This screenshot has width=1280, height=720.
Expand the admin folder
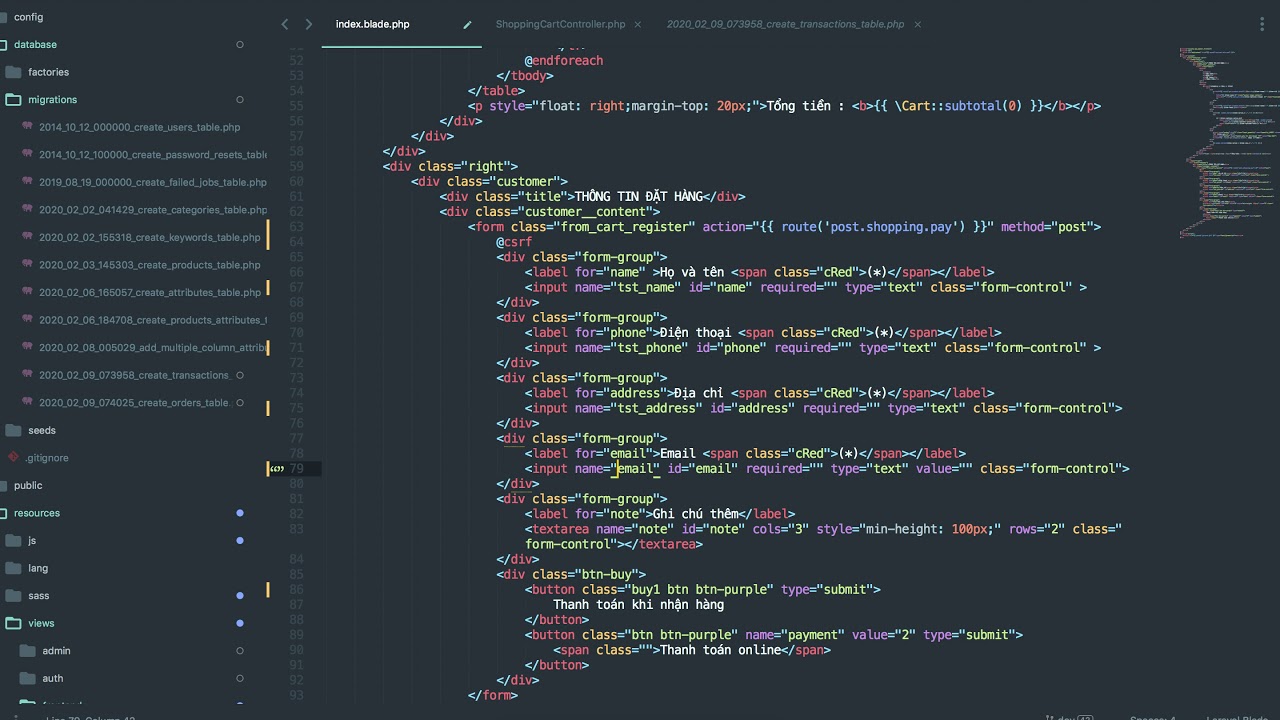56,650
